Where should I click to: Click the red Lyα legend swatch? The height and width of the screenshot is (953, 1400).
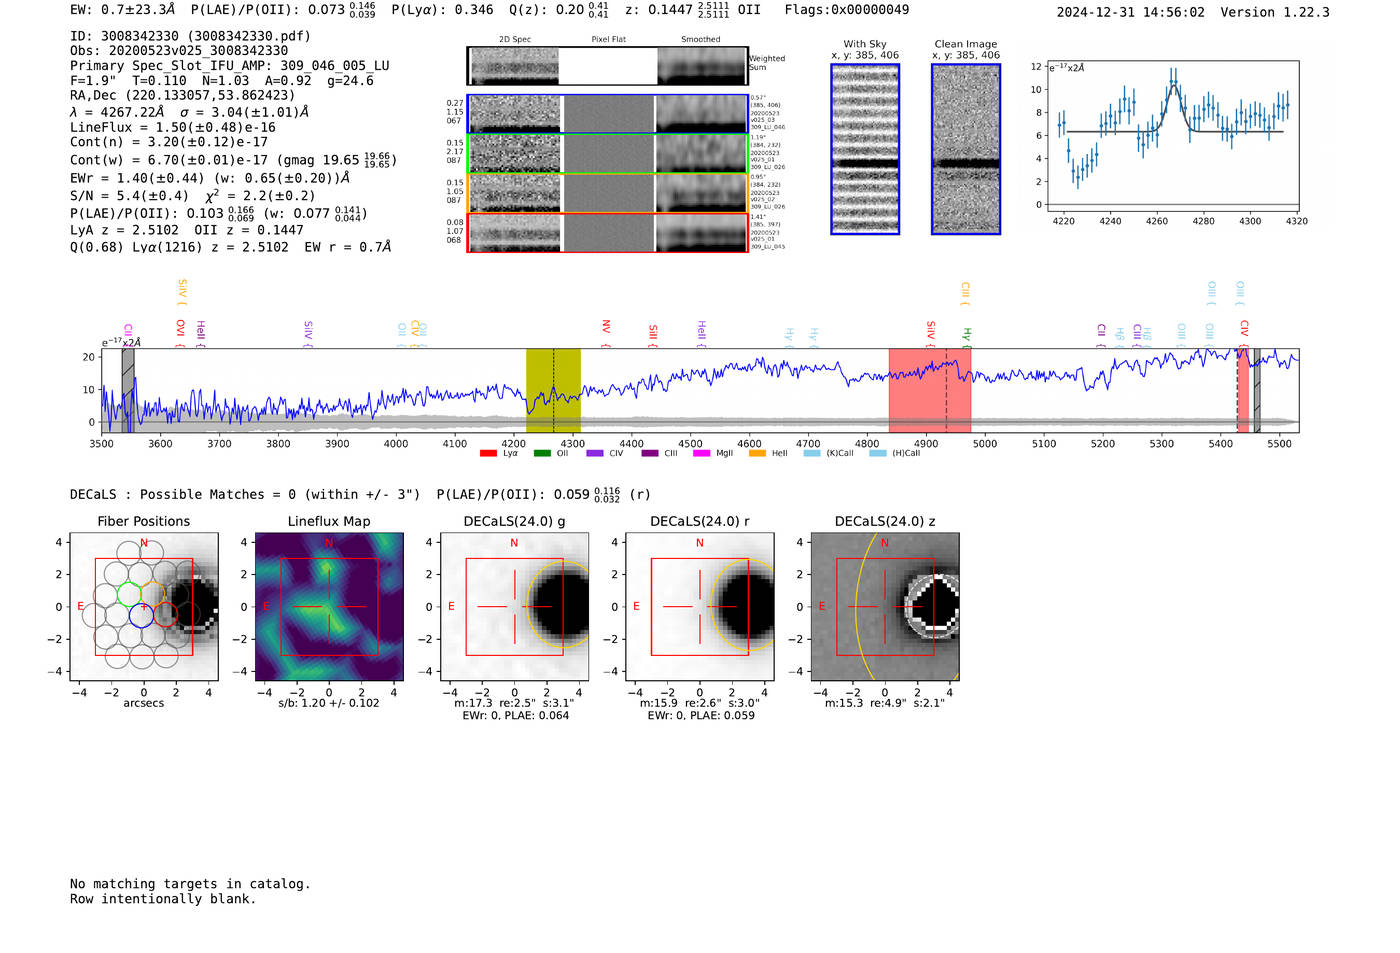(488, 454)
